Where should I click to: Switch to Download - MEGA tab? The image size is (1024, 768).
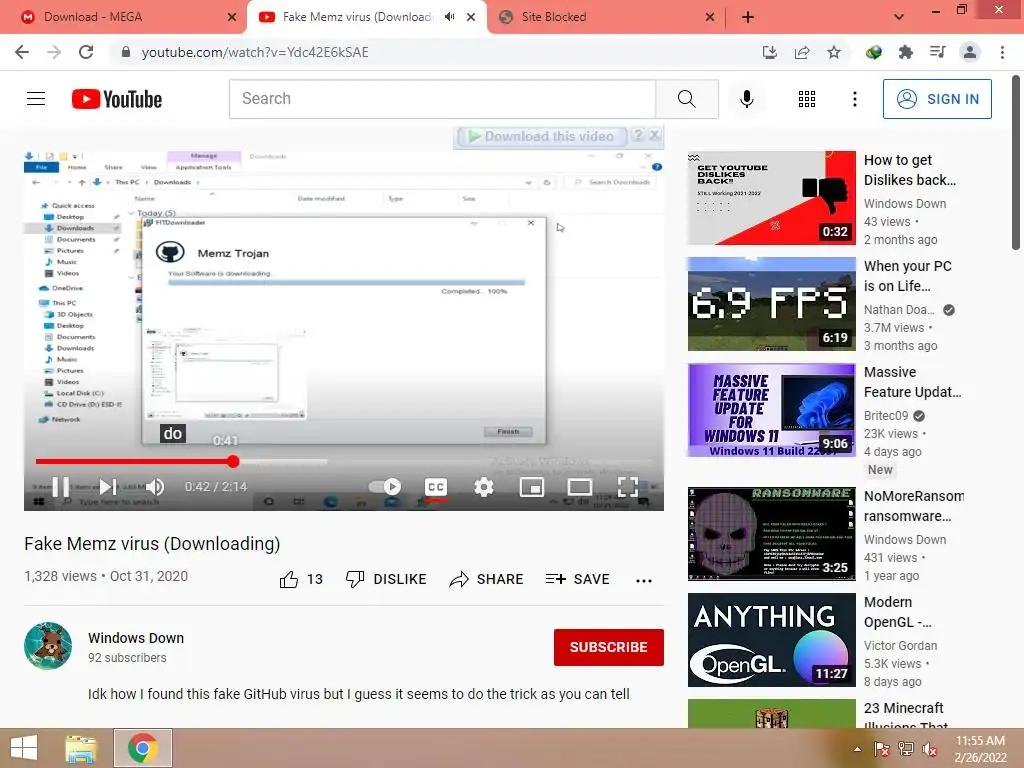click(124, 17)
